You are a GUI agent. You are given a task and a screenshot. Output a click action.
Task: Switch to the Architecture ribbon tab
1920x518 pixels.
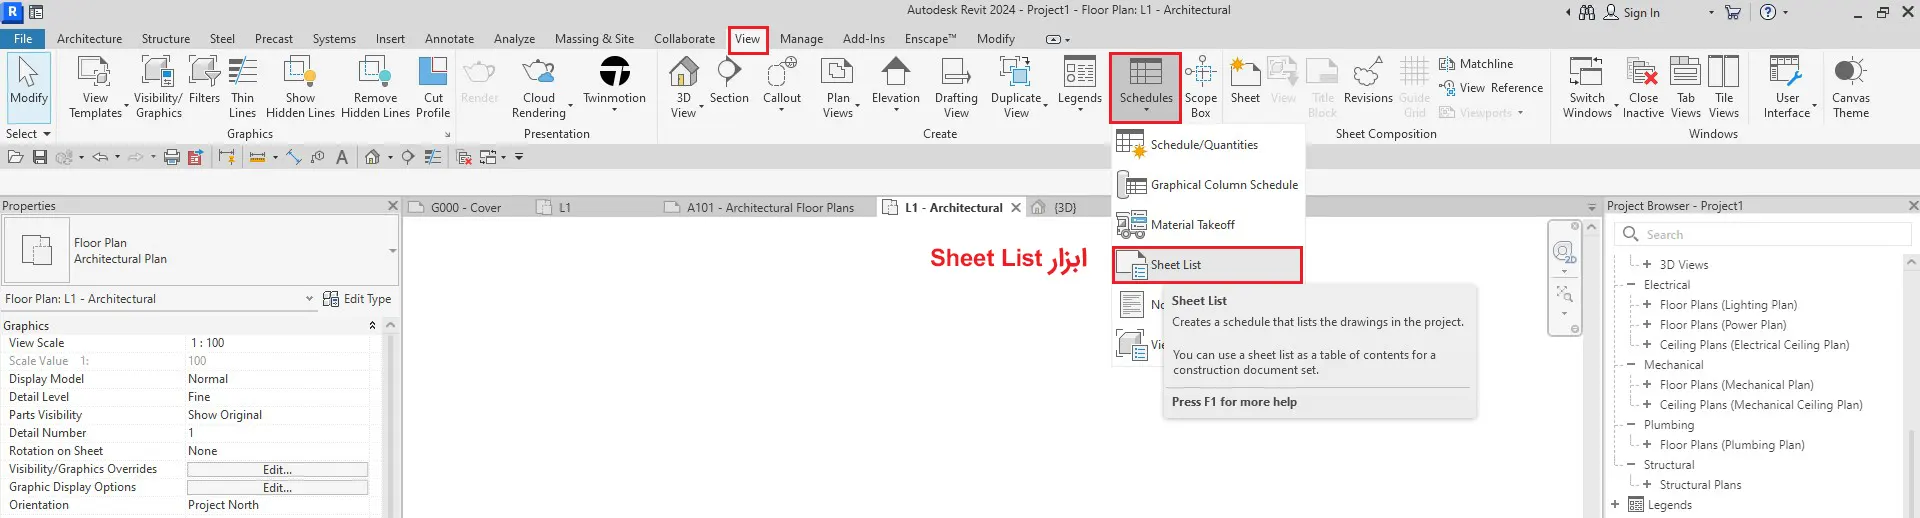click(x=89, y=39)
